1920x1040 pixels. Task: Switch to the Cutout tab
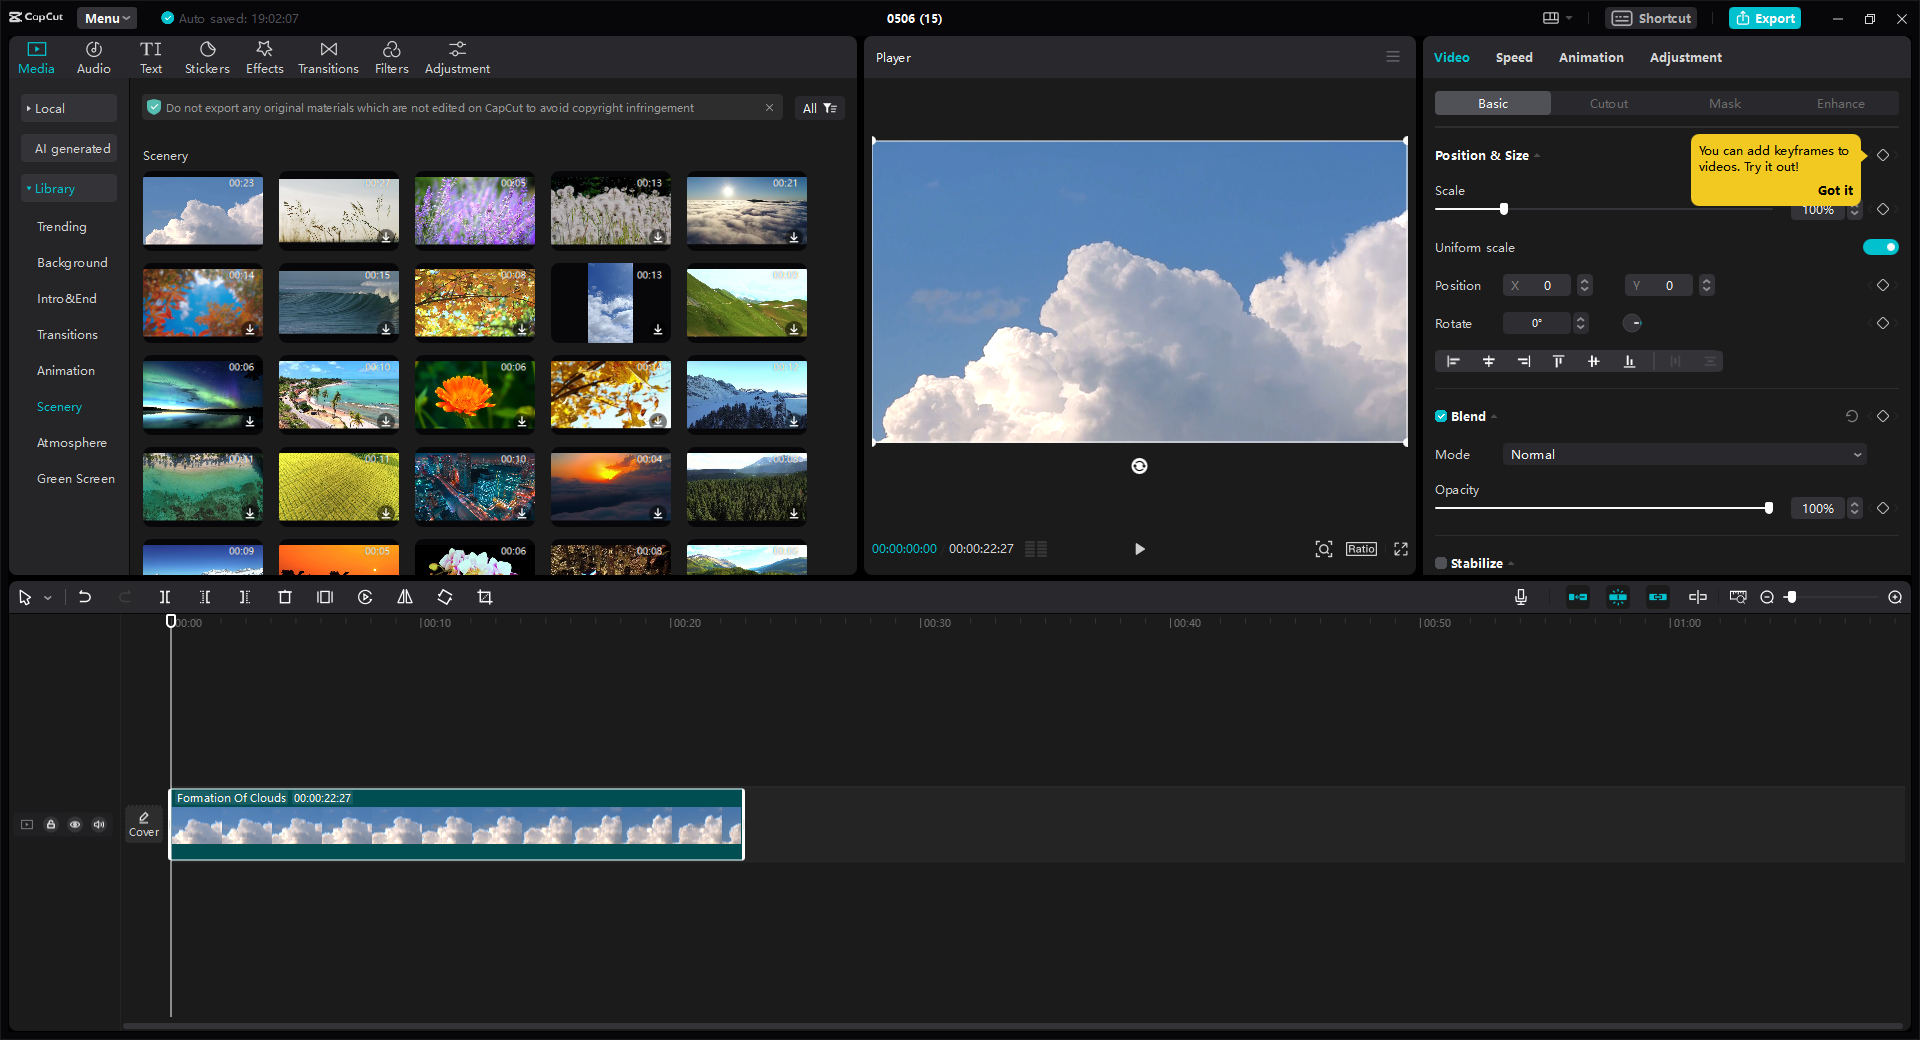tap(1607, 103)
